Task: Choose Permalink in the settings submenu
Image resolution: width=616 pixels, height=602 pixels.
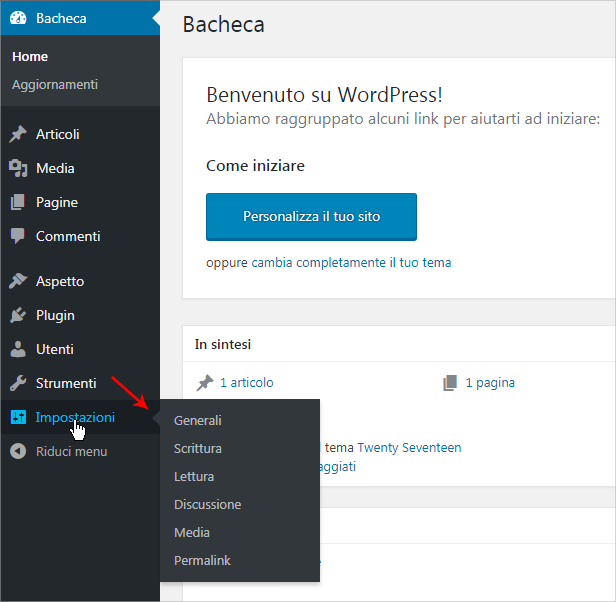Action: coord(202,560)
